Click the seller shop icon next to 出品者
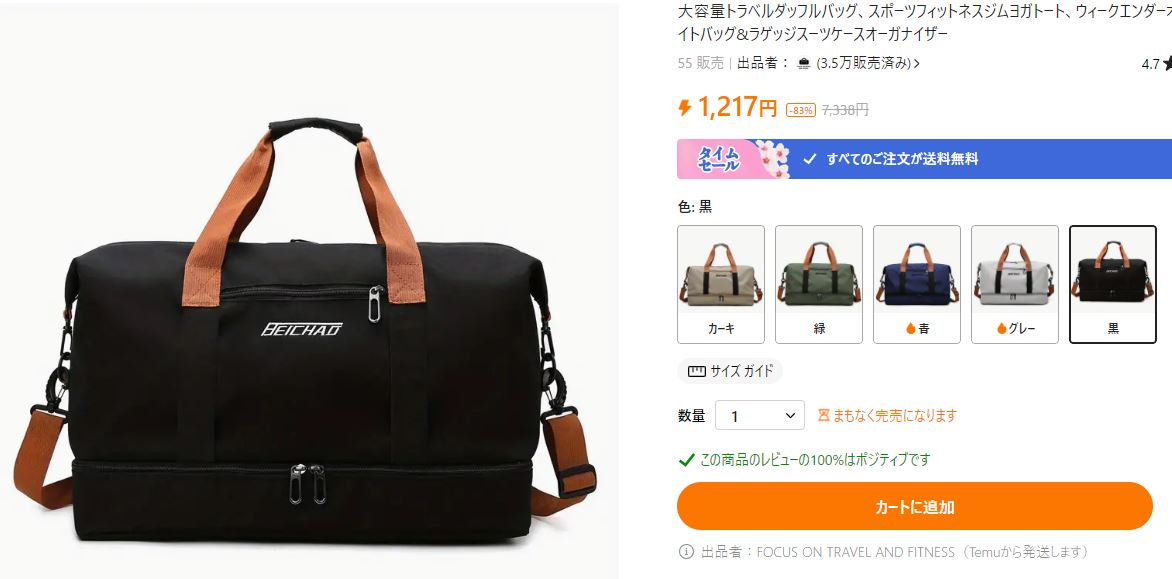 pyautogui.click(x=804, y=64)
